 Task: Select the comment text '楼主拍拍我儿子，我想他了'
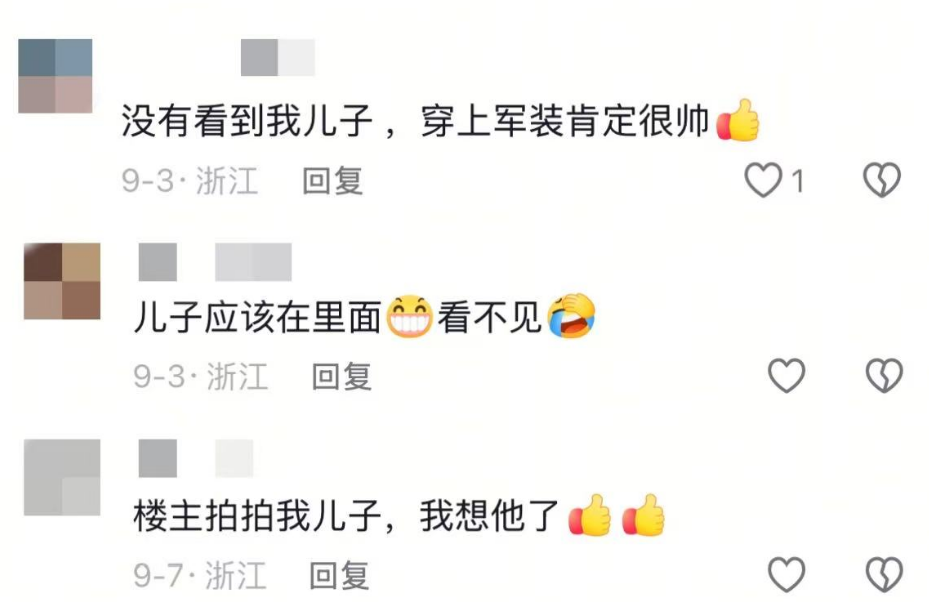coord(347,516)
